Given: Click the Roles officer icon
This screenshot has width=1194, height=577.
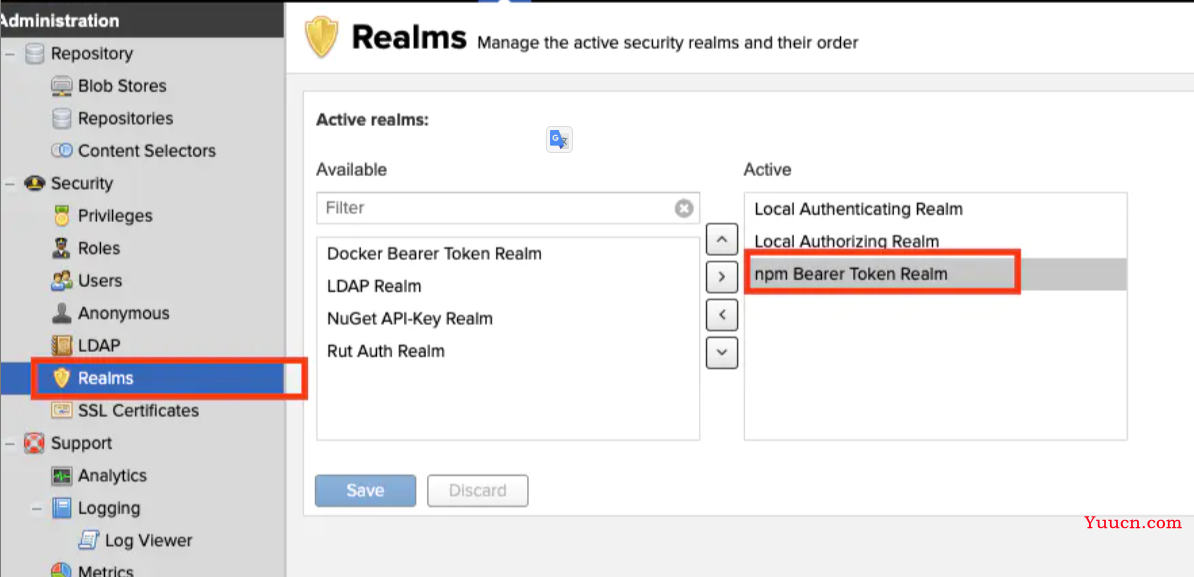Looking at the screenshot, I should [62, 248].
